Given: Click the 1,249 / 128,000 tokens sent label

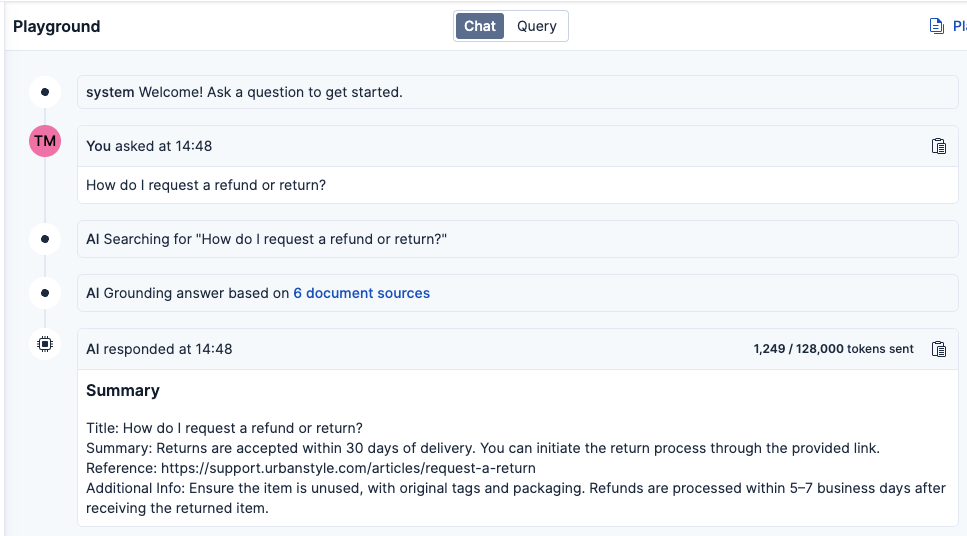Looking at the screenshot, I should point(833,349).
